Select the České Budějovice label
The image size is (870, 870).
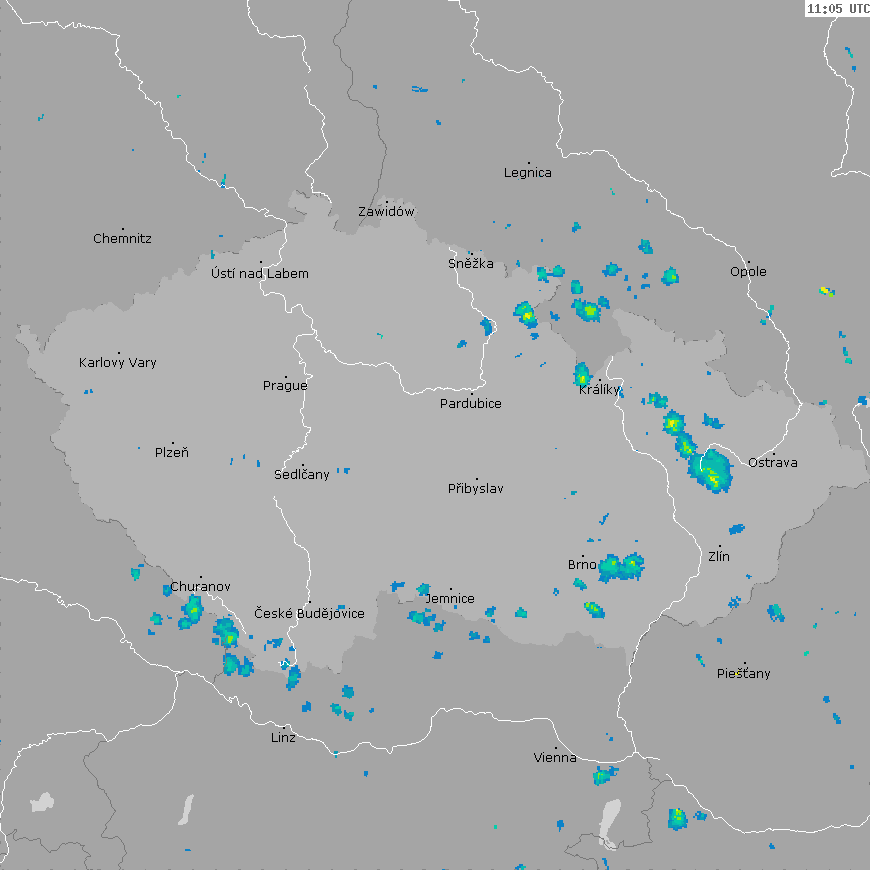309,613
